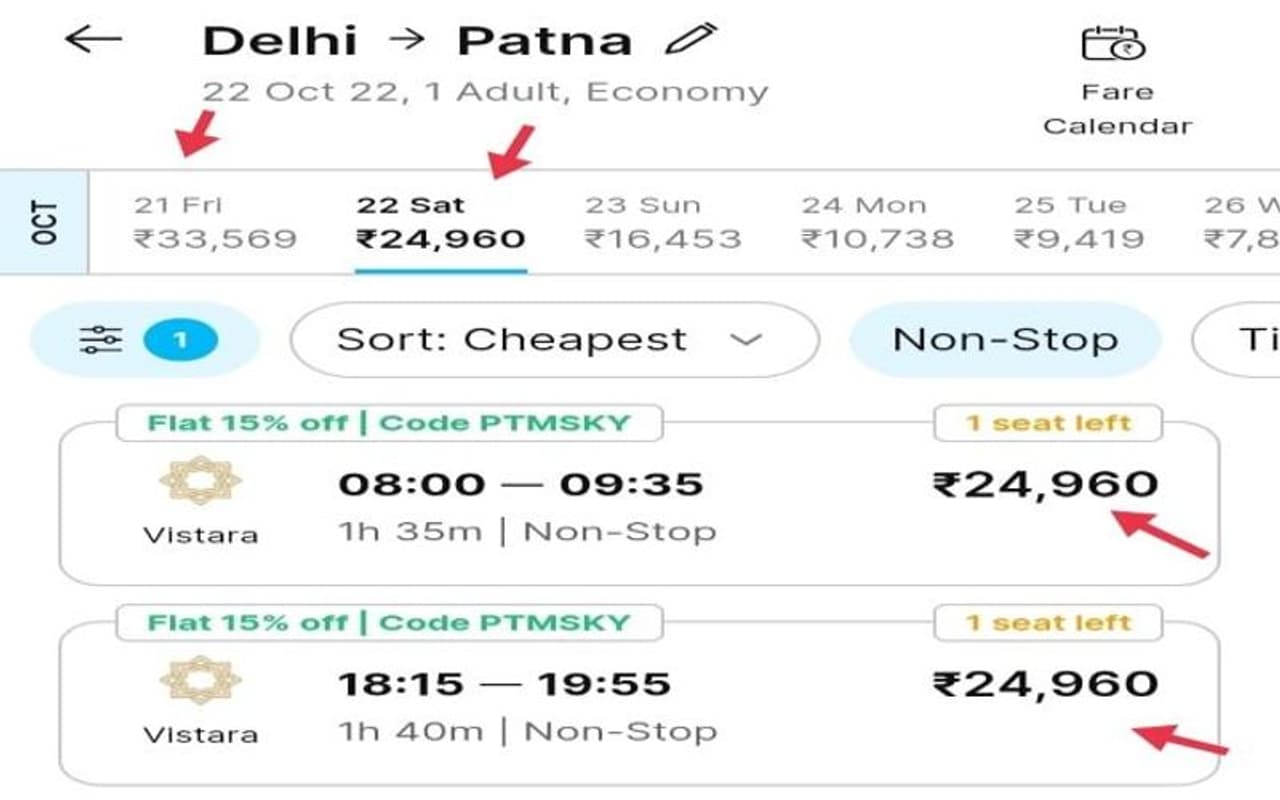Tap the Vistara logo on 08:00 flight

click(200, 481)
